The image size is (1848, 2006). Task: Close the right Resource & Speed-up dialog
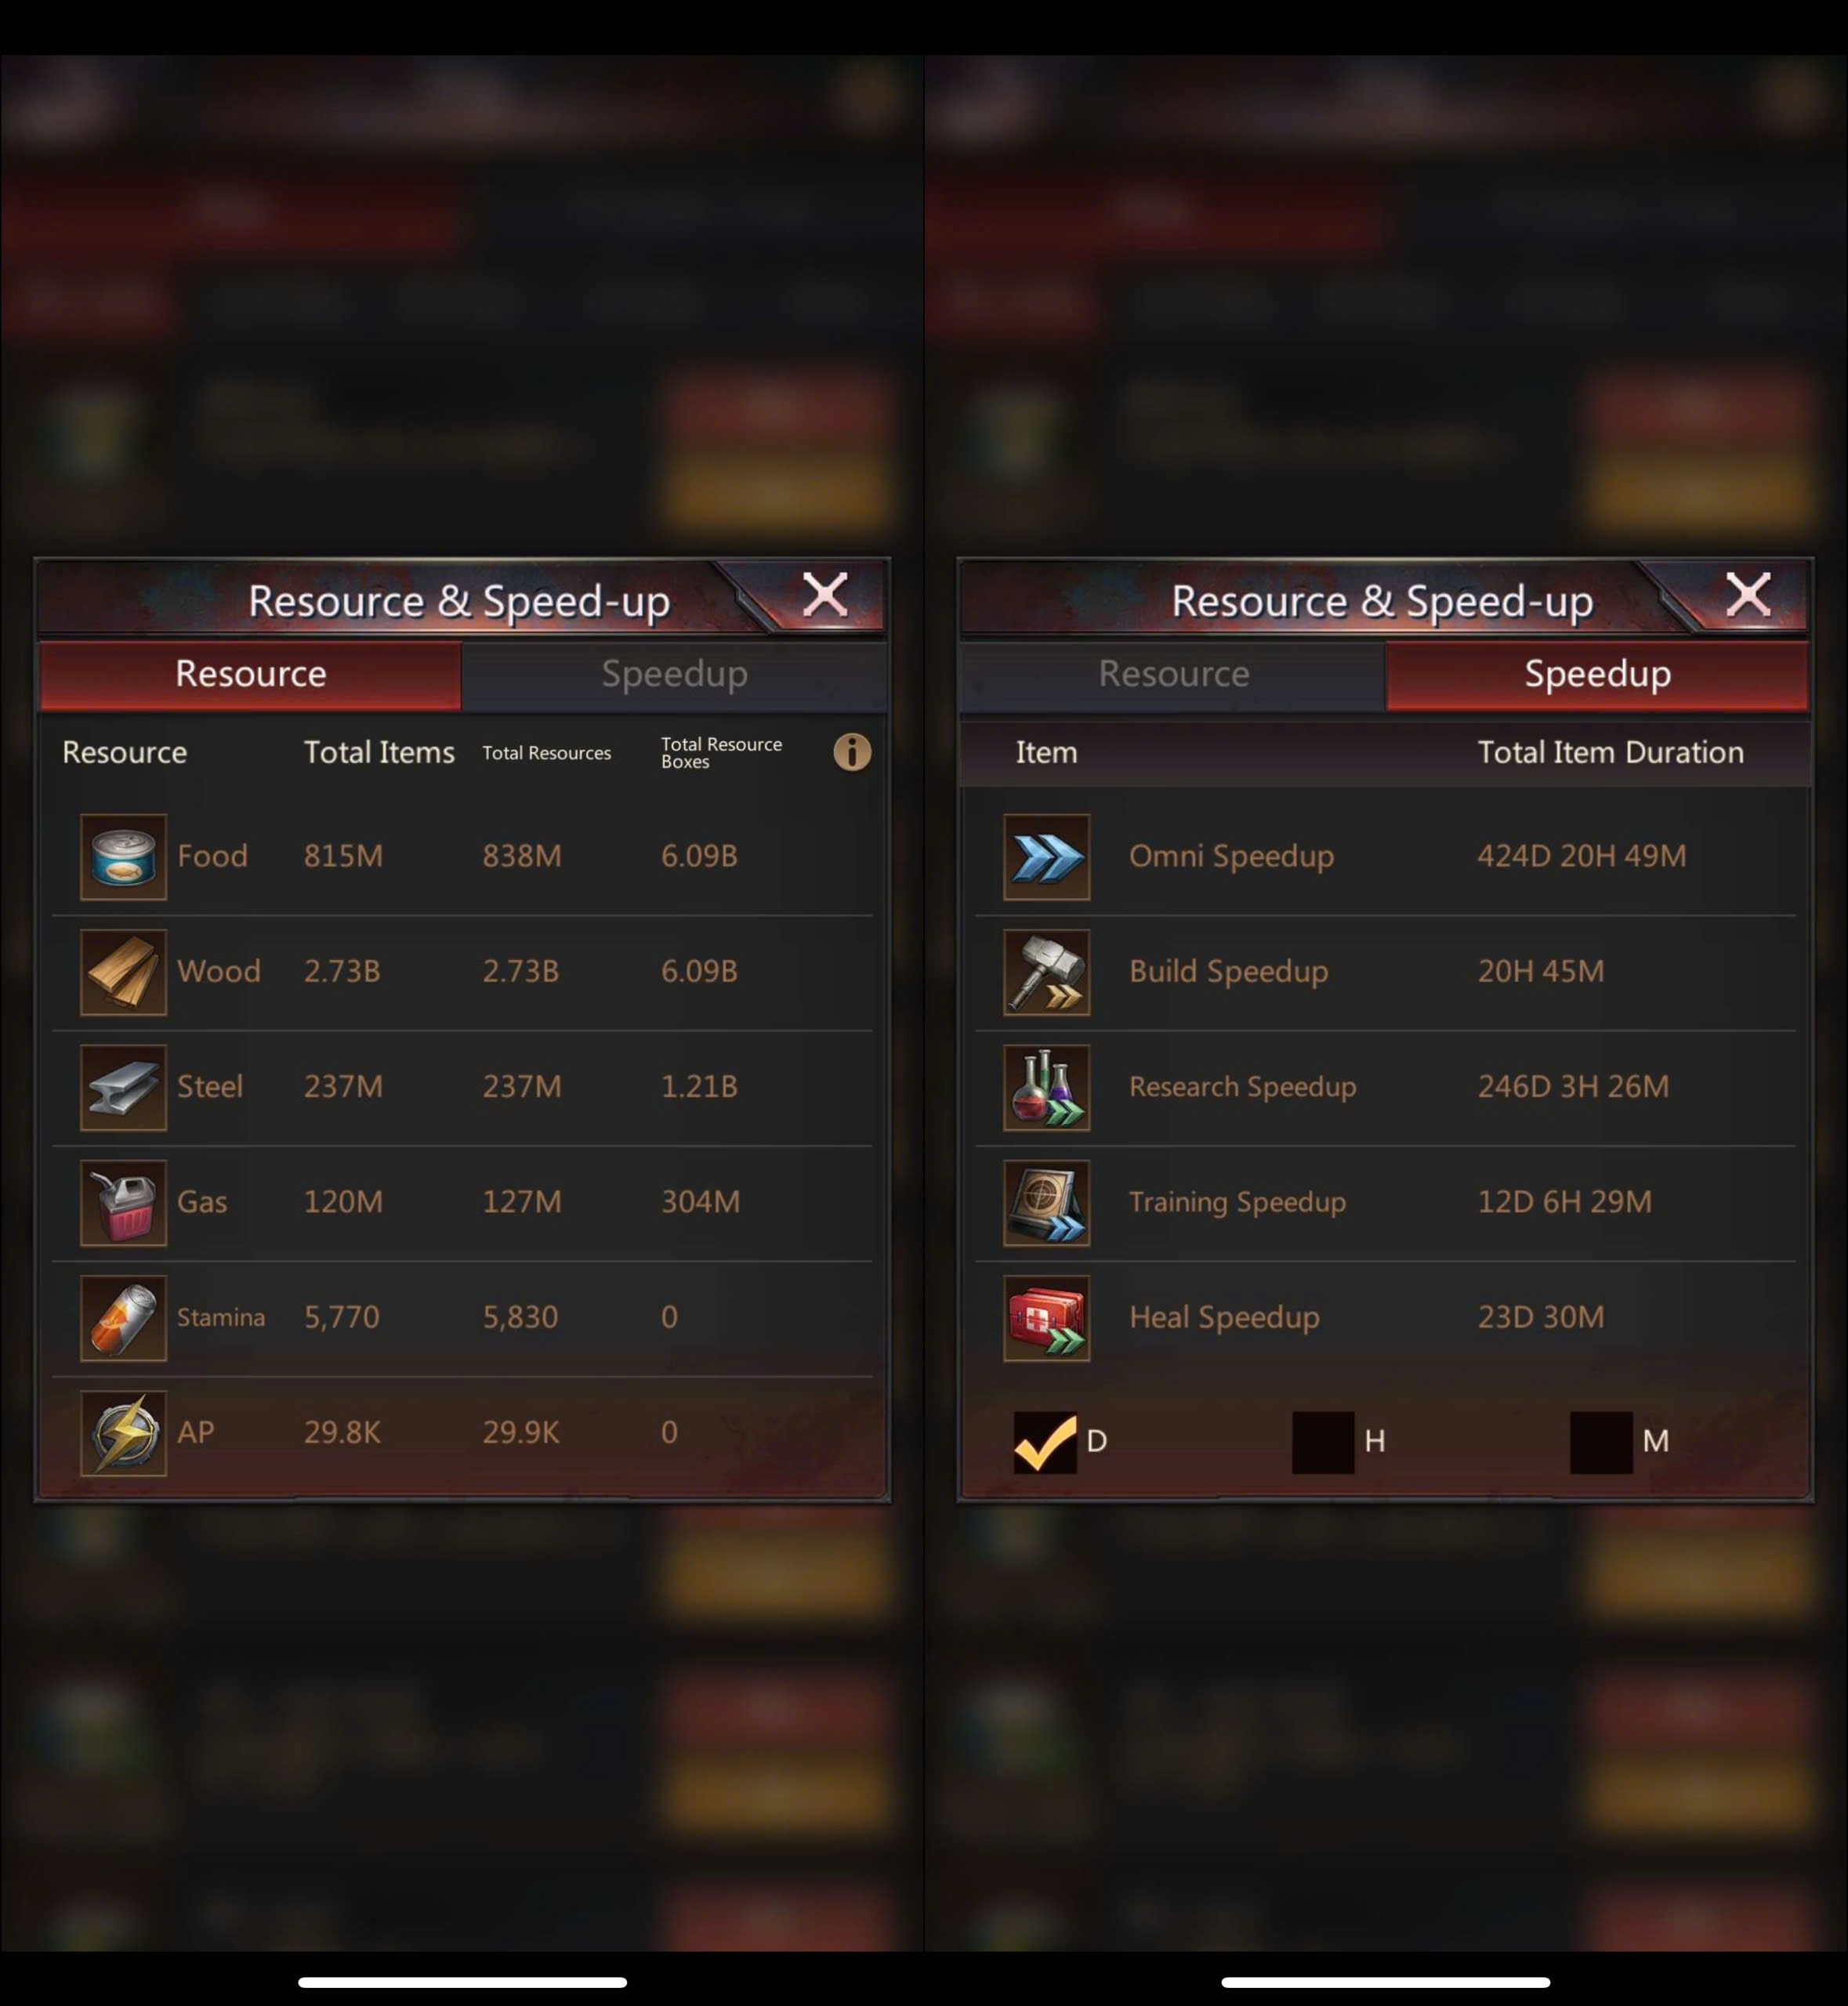1748,596
